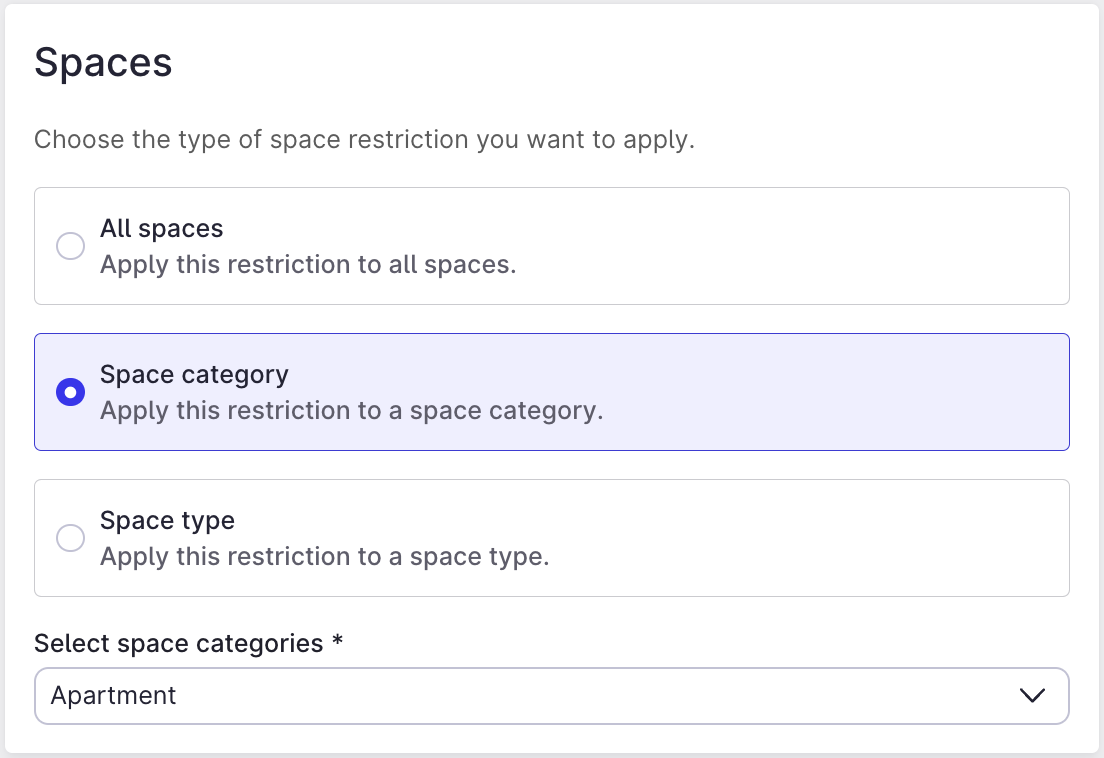Click the highlighted Space category card
This screenshot has width=1104, height=758.
tap(551, 392)
